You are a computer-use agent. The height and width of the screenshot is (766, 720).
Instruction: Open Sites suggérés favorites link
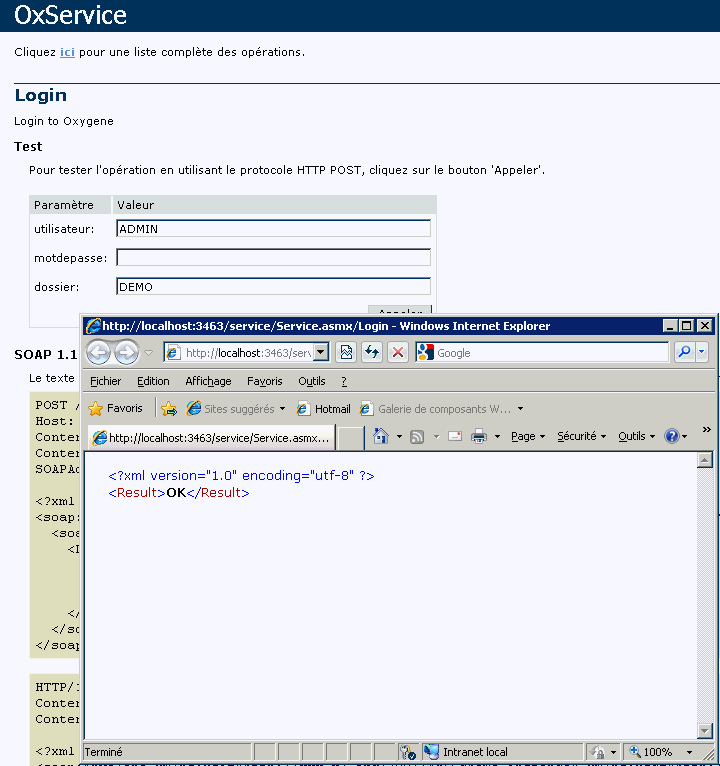point(235,409)
